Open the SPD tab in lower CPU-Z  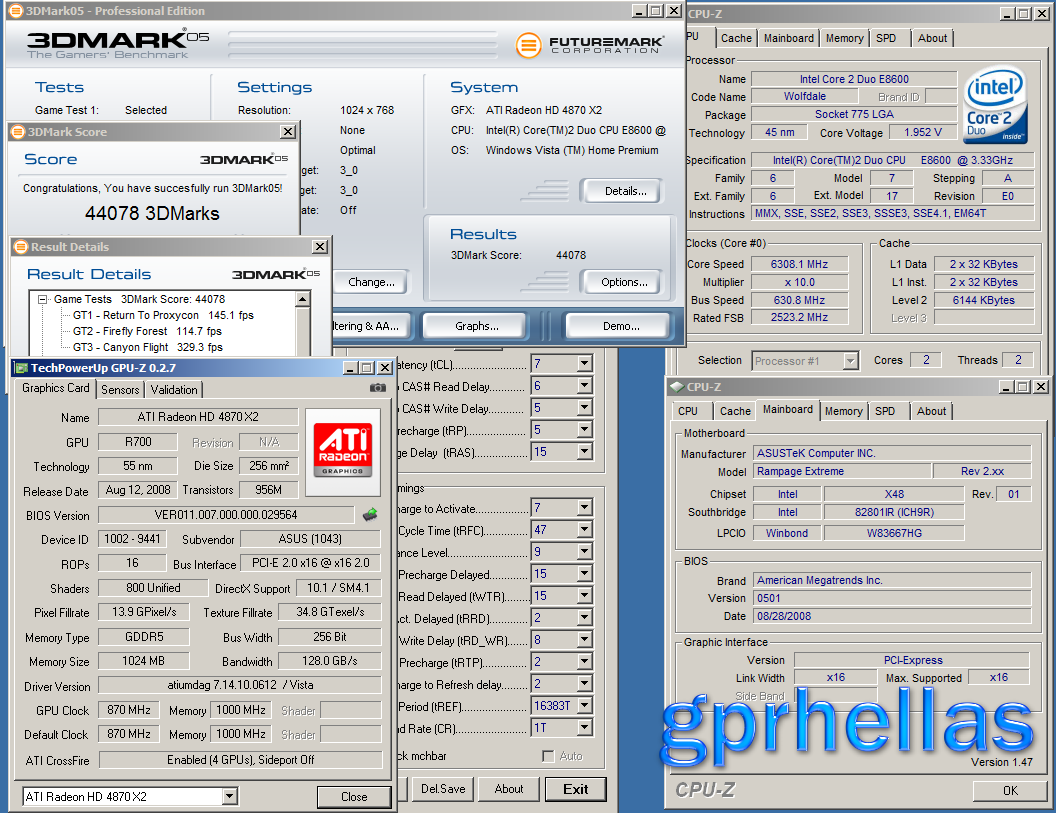(885, 411)
